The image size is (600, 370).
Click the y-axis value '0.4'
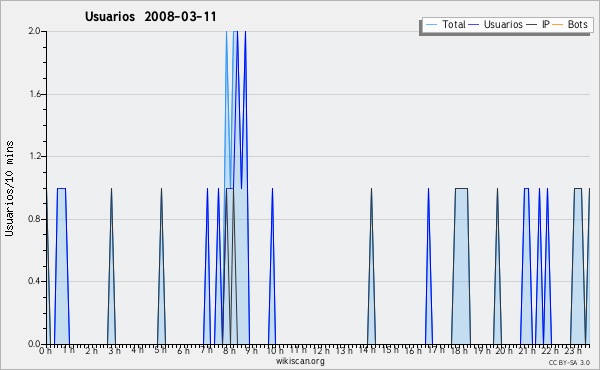point(34,281)
